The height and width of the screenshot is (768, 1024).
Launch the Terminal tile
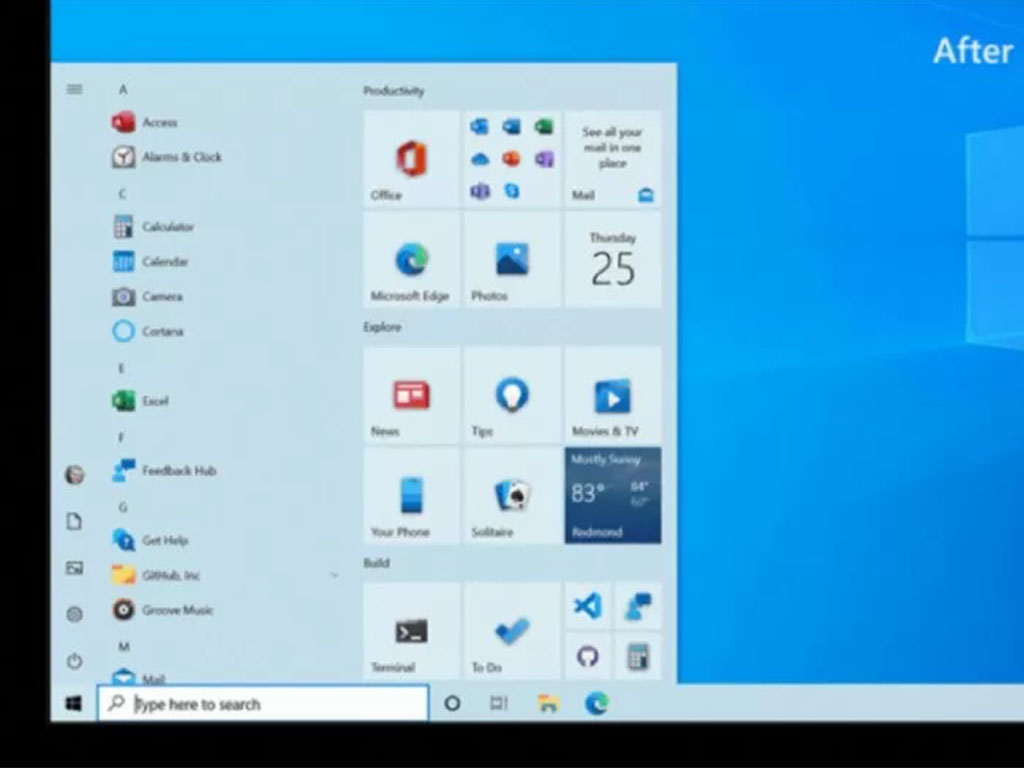point(411,631)
